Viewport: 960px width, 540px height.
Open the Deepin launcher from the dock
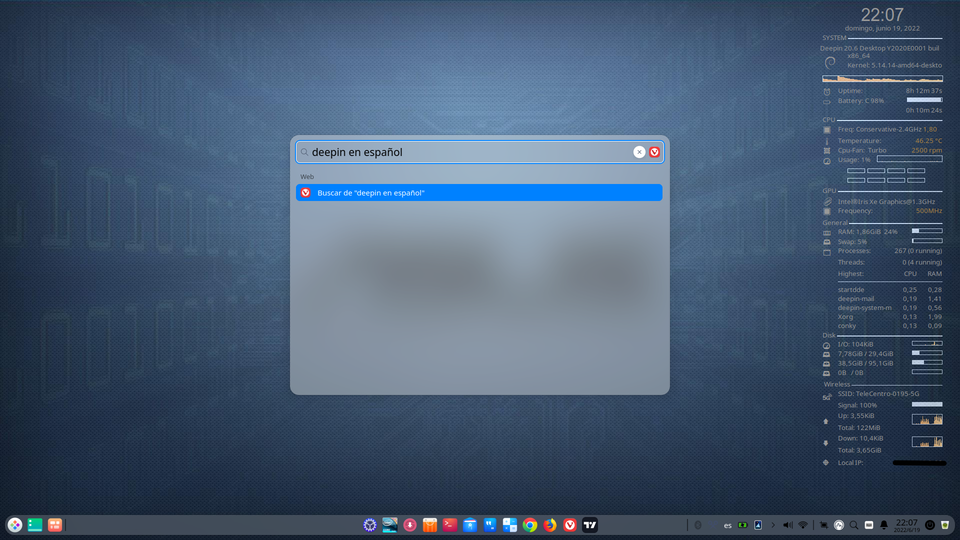point(15,525)
